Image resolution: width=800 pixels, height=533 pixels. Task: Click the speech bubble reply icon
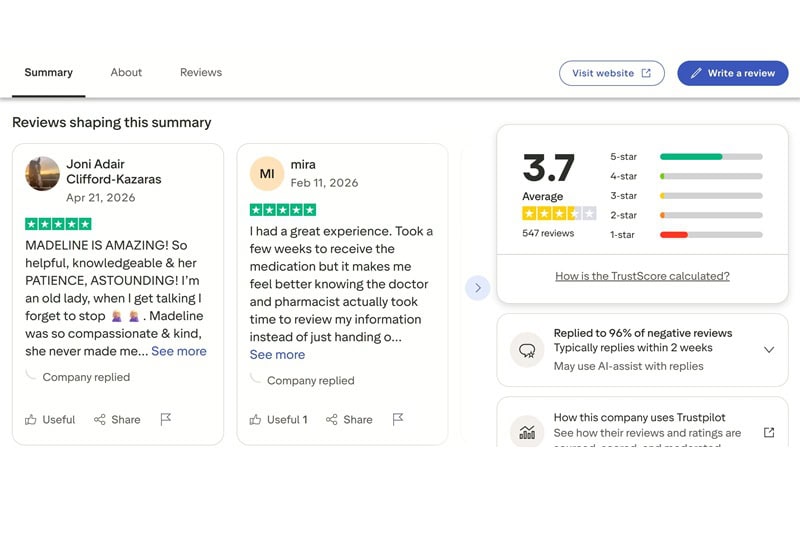click(x=527, y=350)
